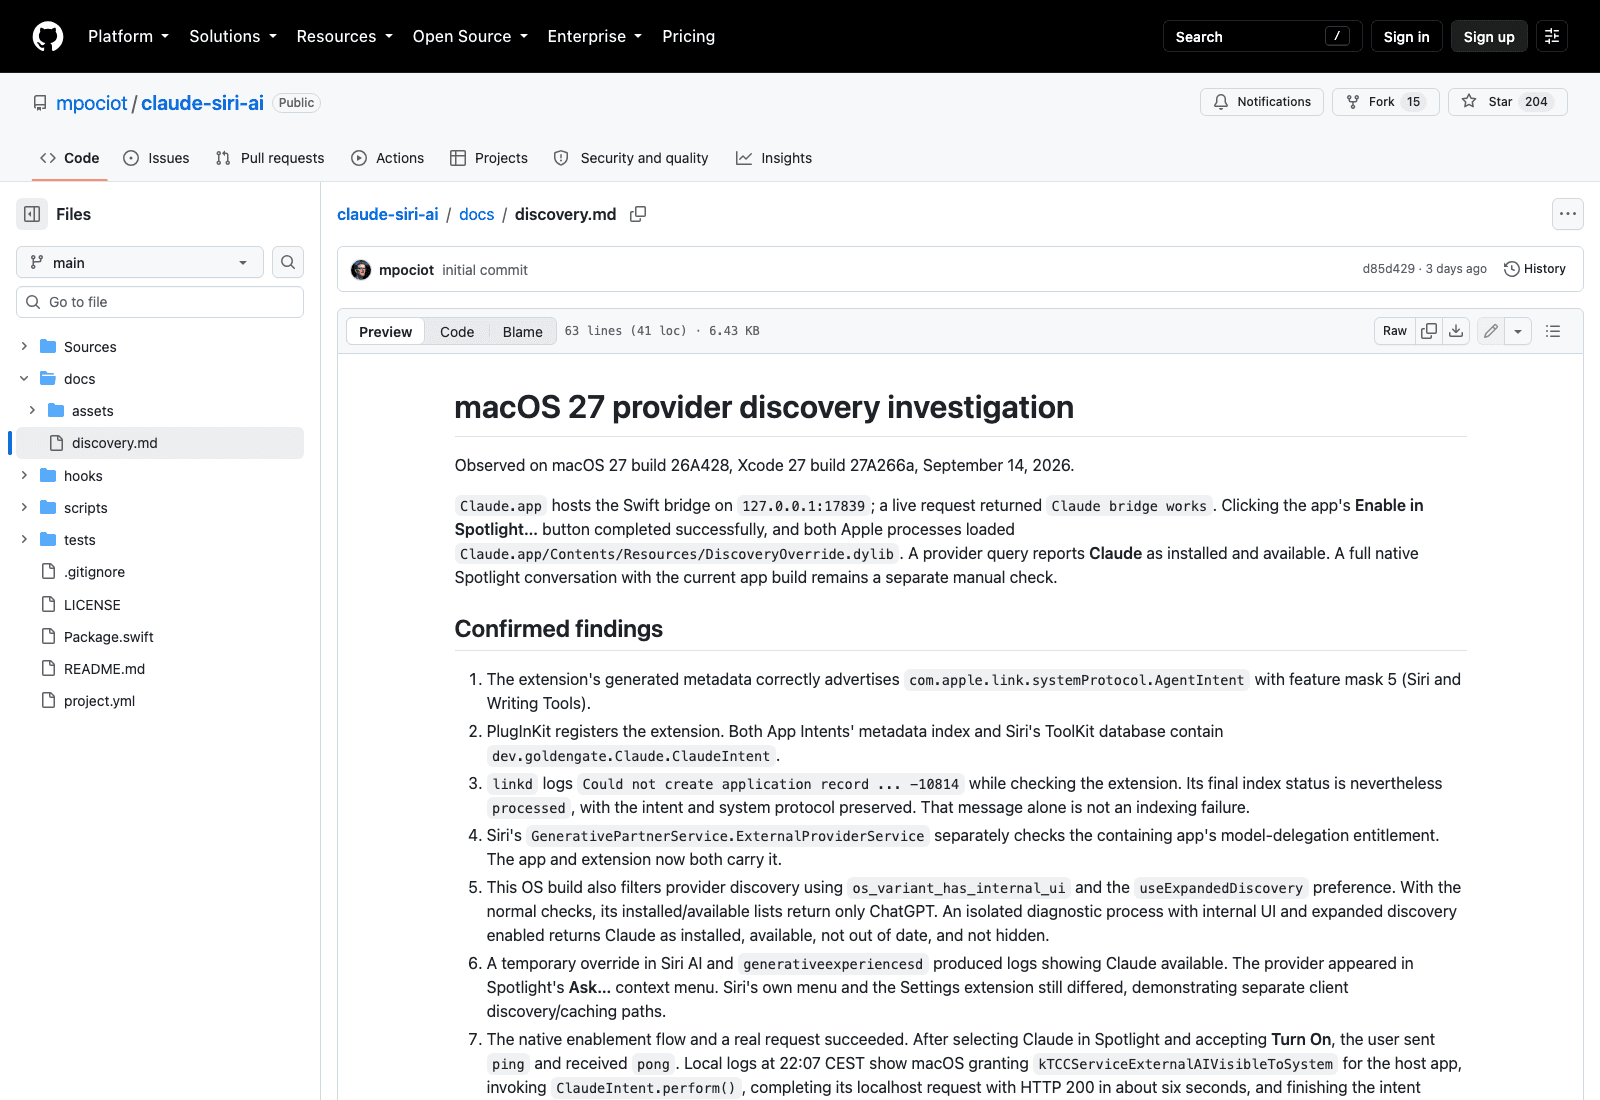The image size is (1600, 1100).
Task: Switch file view to Code
Action: (x=457, y=332)
